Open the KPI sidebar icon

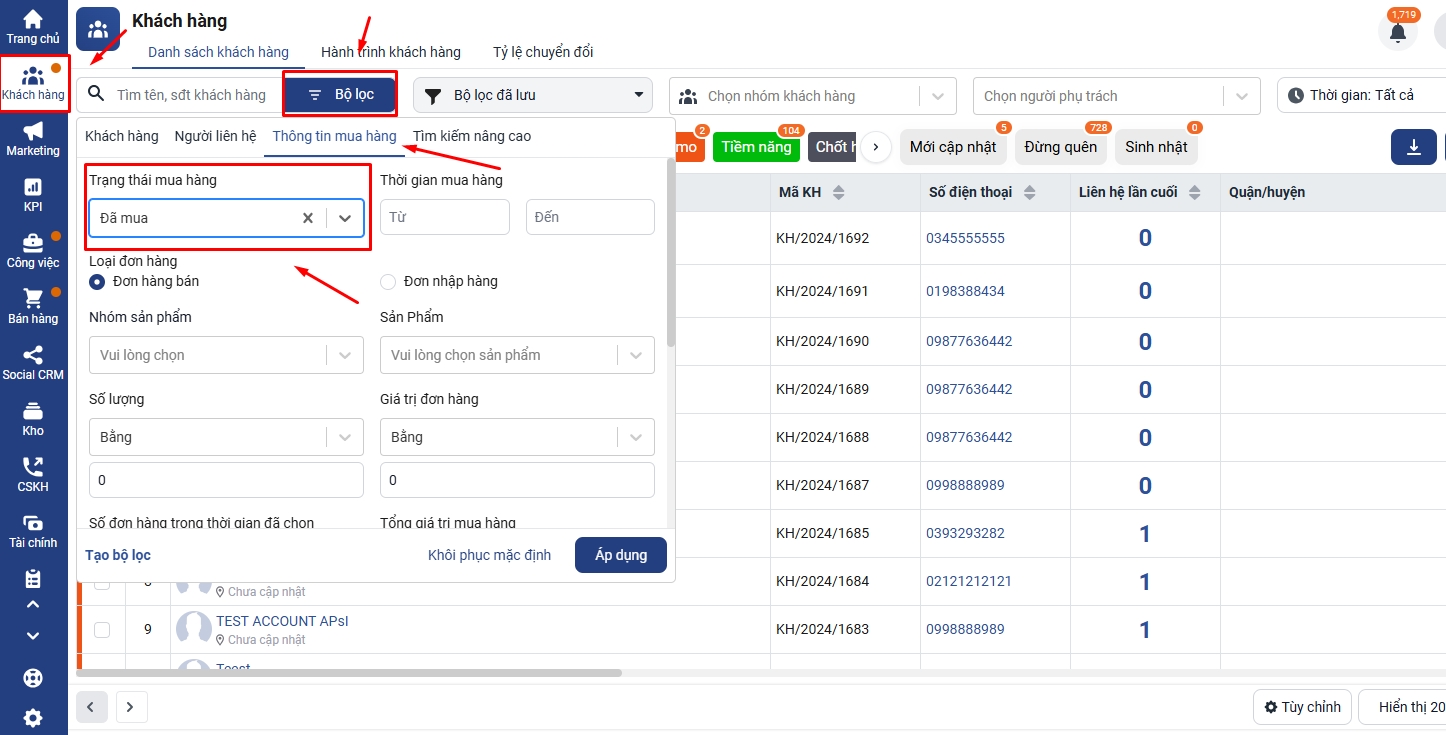coord(33,194)
